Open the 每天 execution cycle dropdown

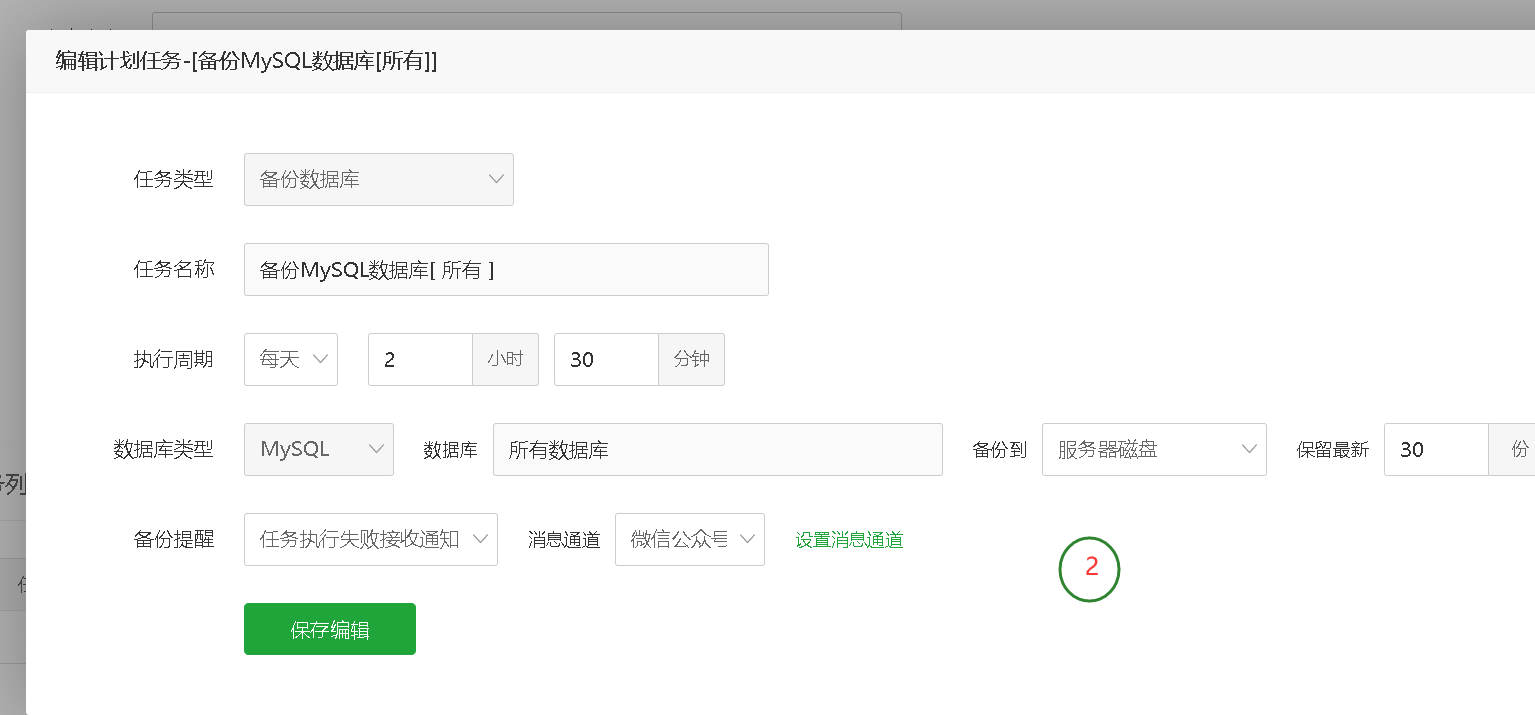291,359
